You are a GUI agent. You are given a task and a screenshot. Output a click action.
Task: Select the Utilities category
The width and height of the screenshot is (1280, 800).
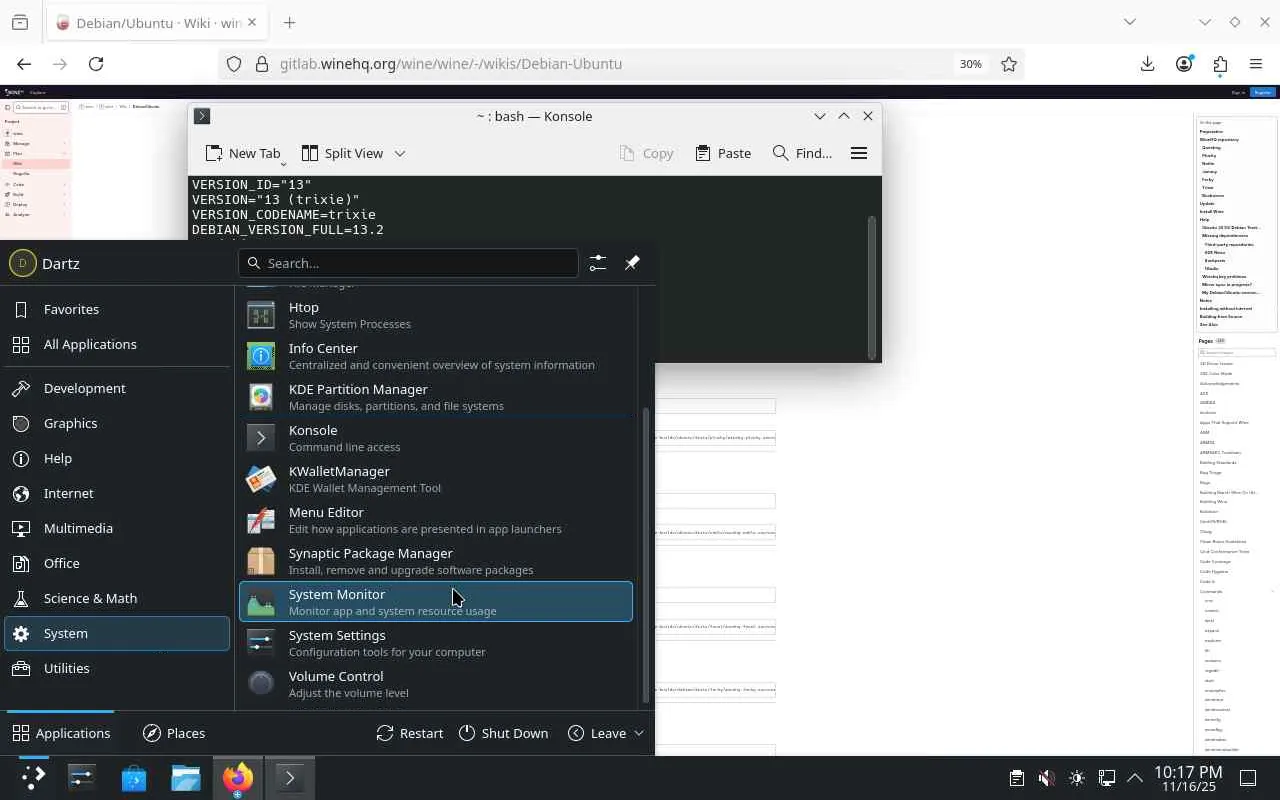[117, 669]
